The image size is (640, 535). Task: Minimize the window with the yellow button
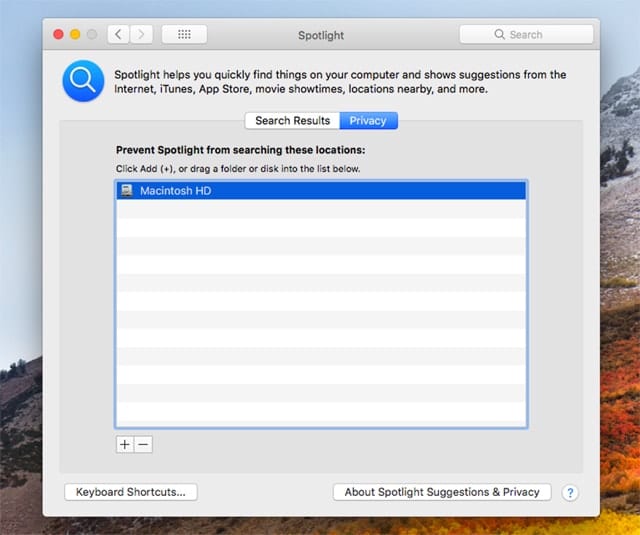click(x=75, y=35)
